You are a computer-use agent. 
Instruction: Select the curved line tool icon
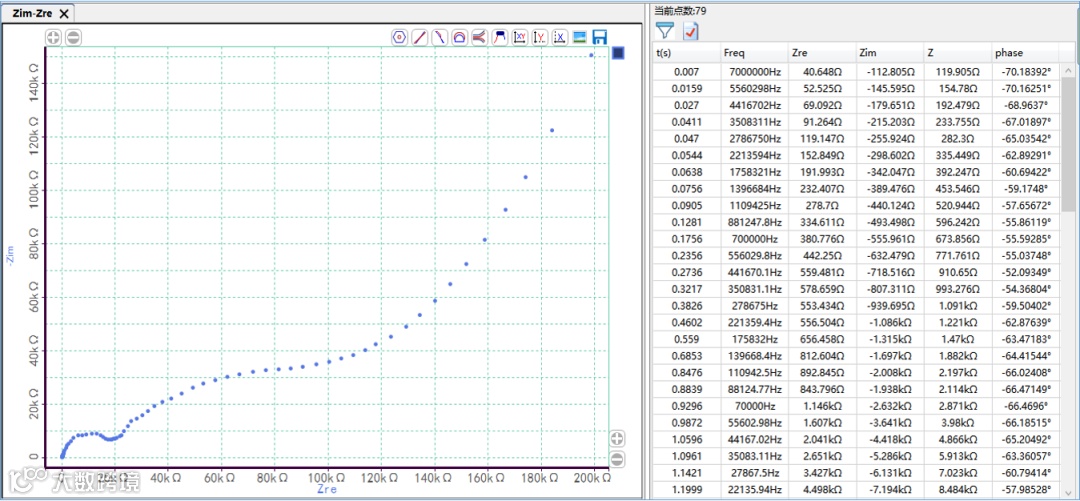tap(439, 37)
